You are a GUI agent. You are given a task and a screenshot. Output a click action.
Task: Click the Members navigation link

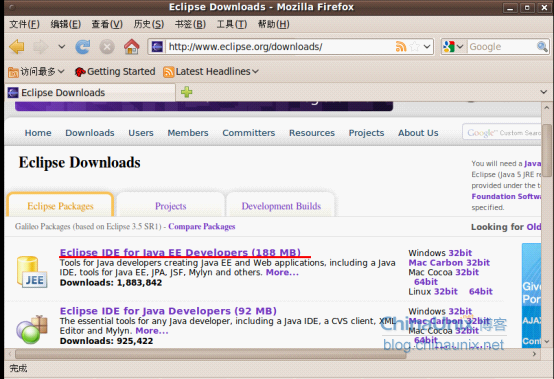click(x=188, y=133)
